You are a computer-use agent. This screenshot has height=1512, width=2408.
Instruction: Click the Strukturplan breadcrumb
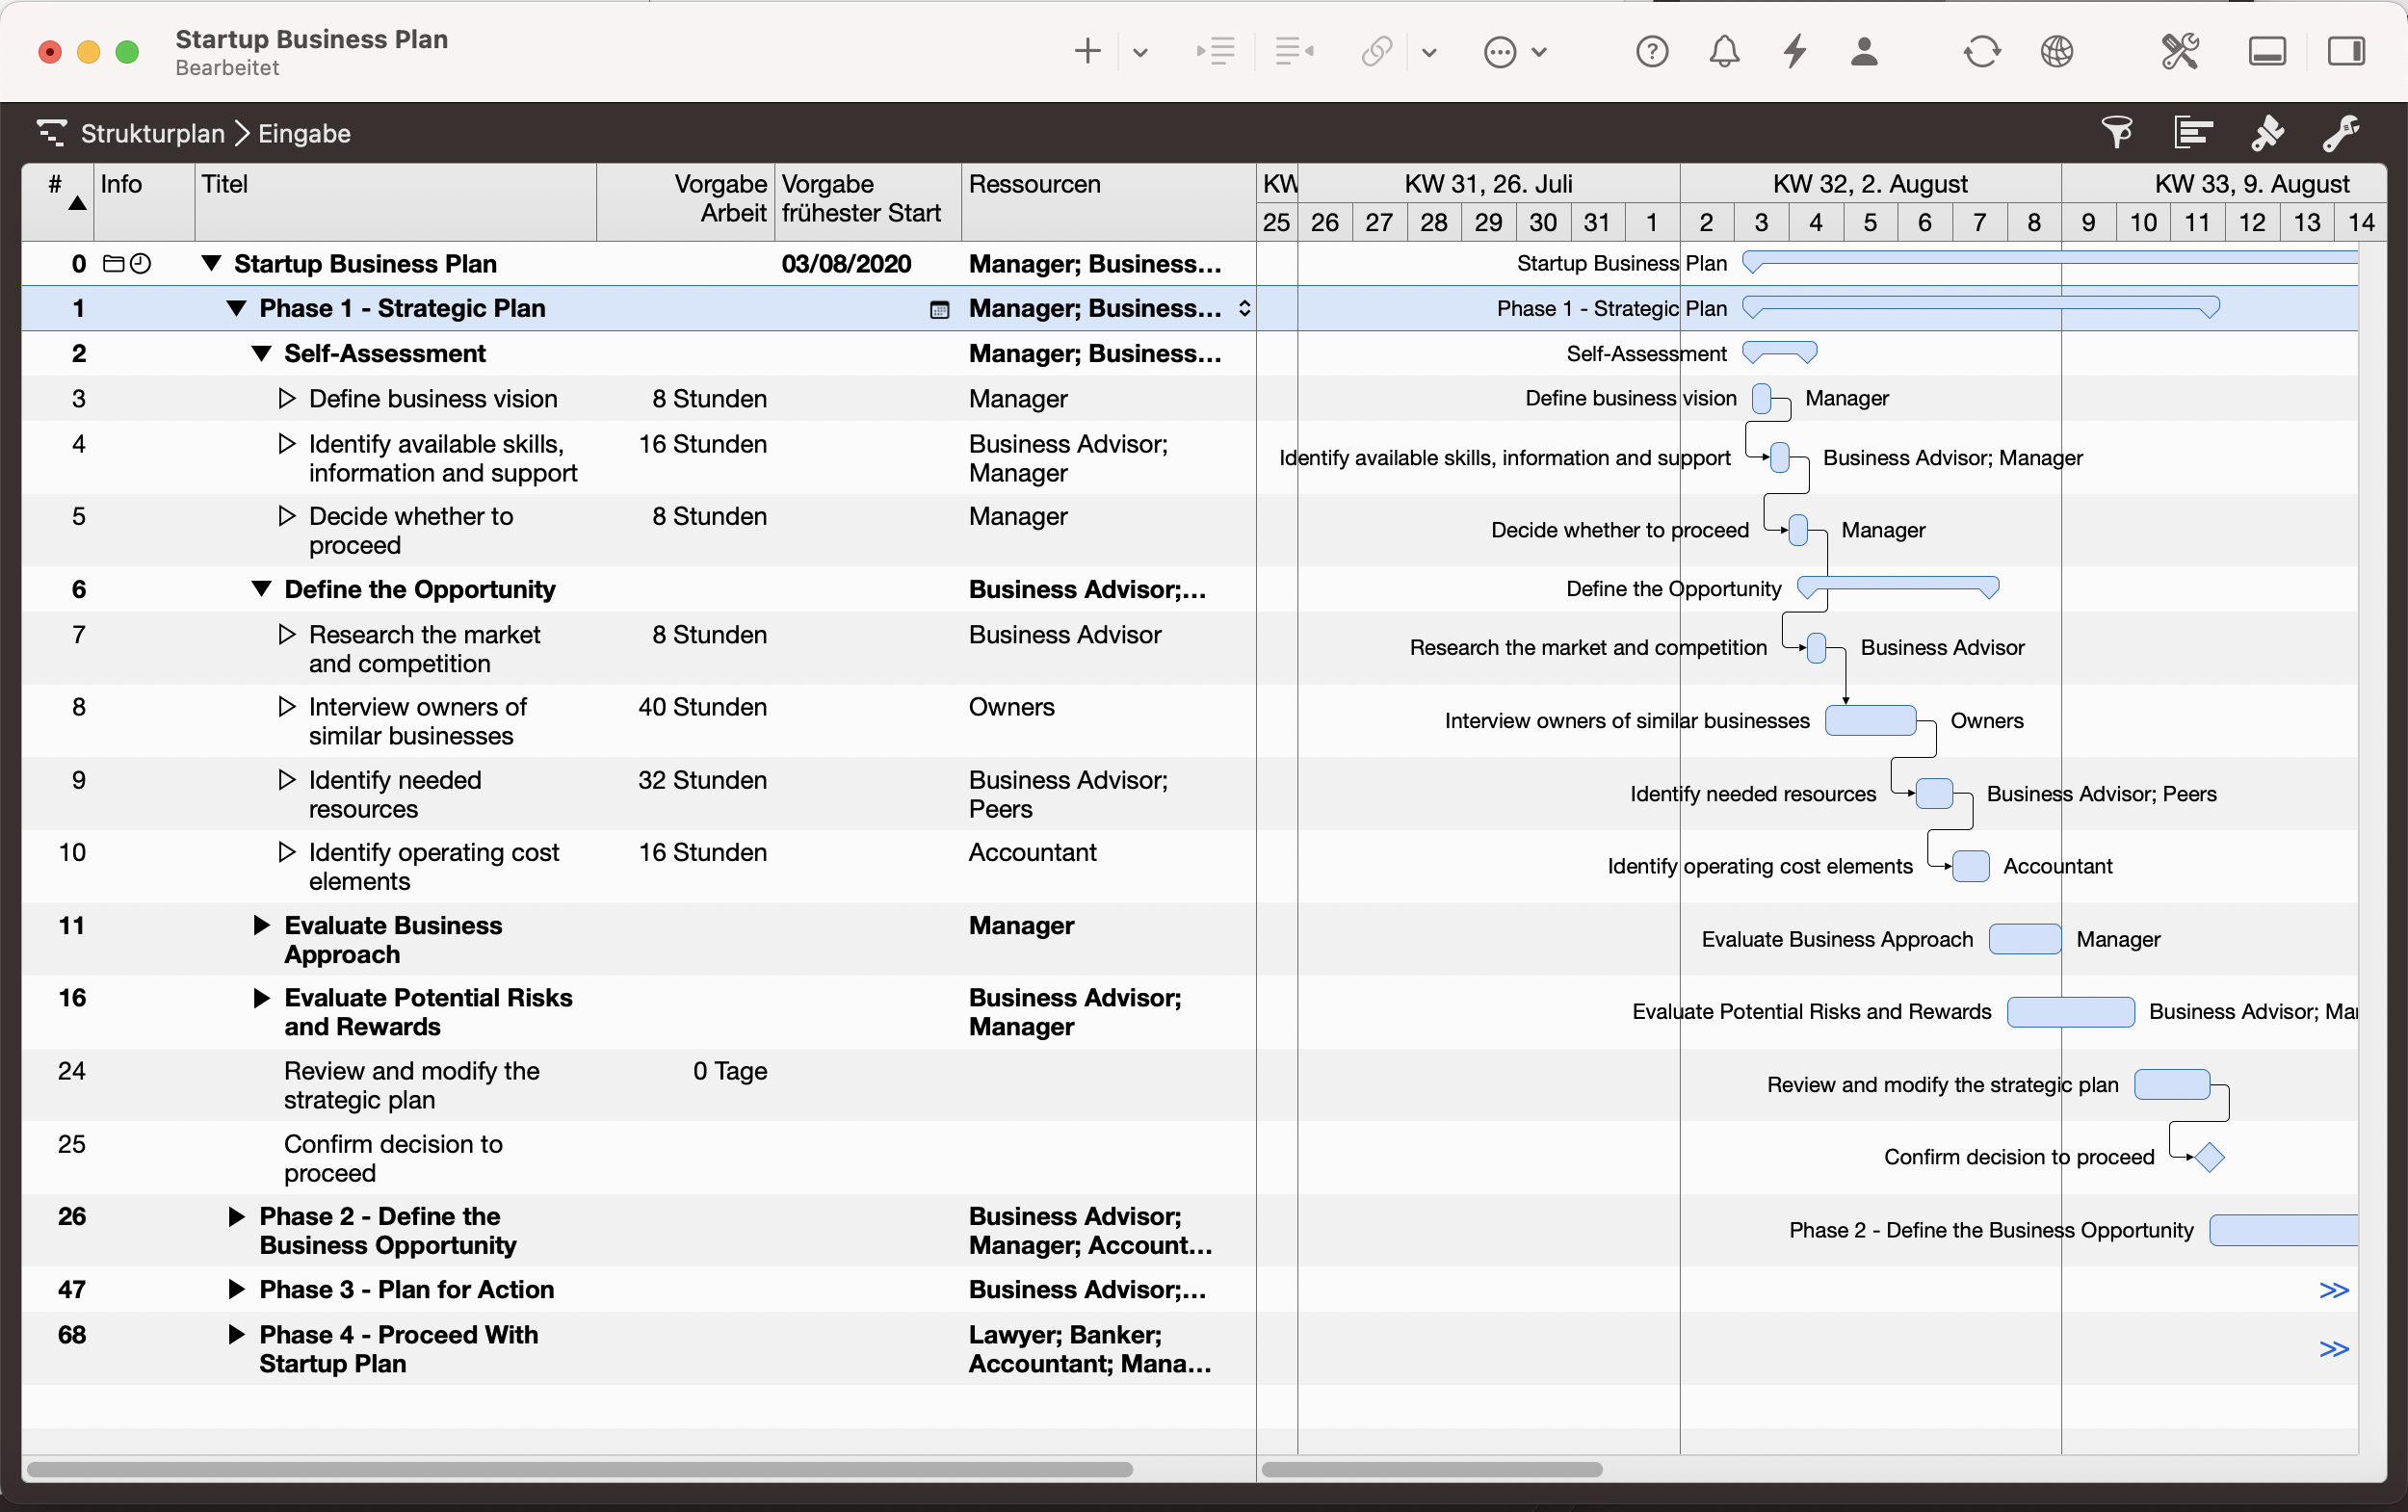click(152, 133)
